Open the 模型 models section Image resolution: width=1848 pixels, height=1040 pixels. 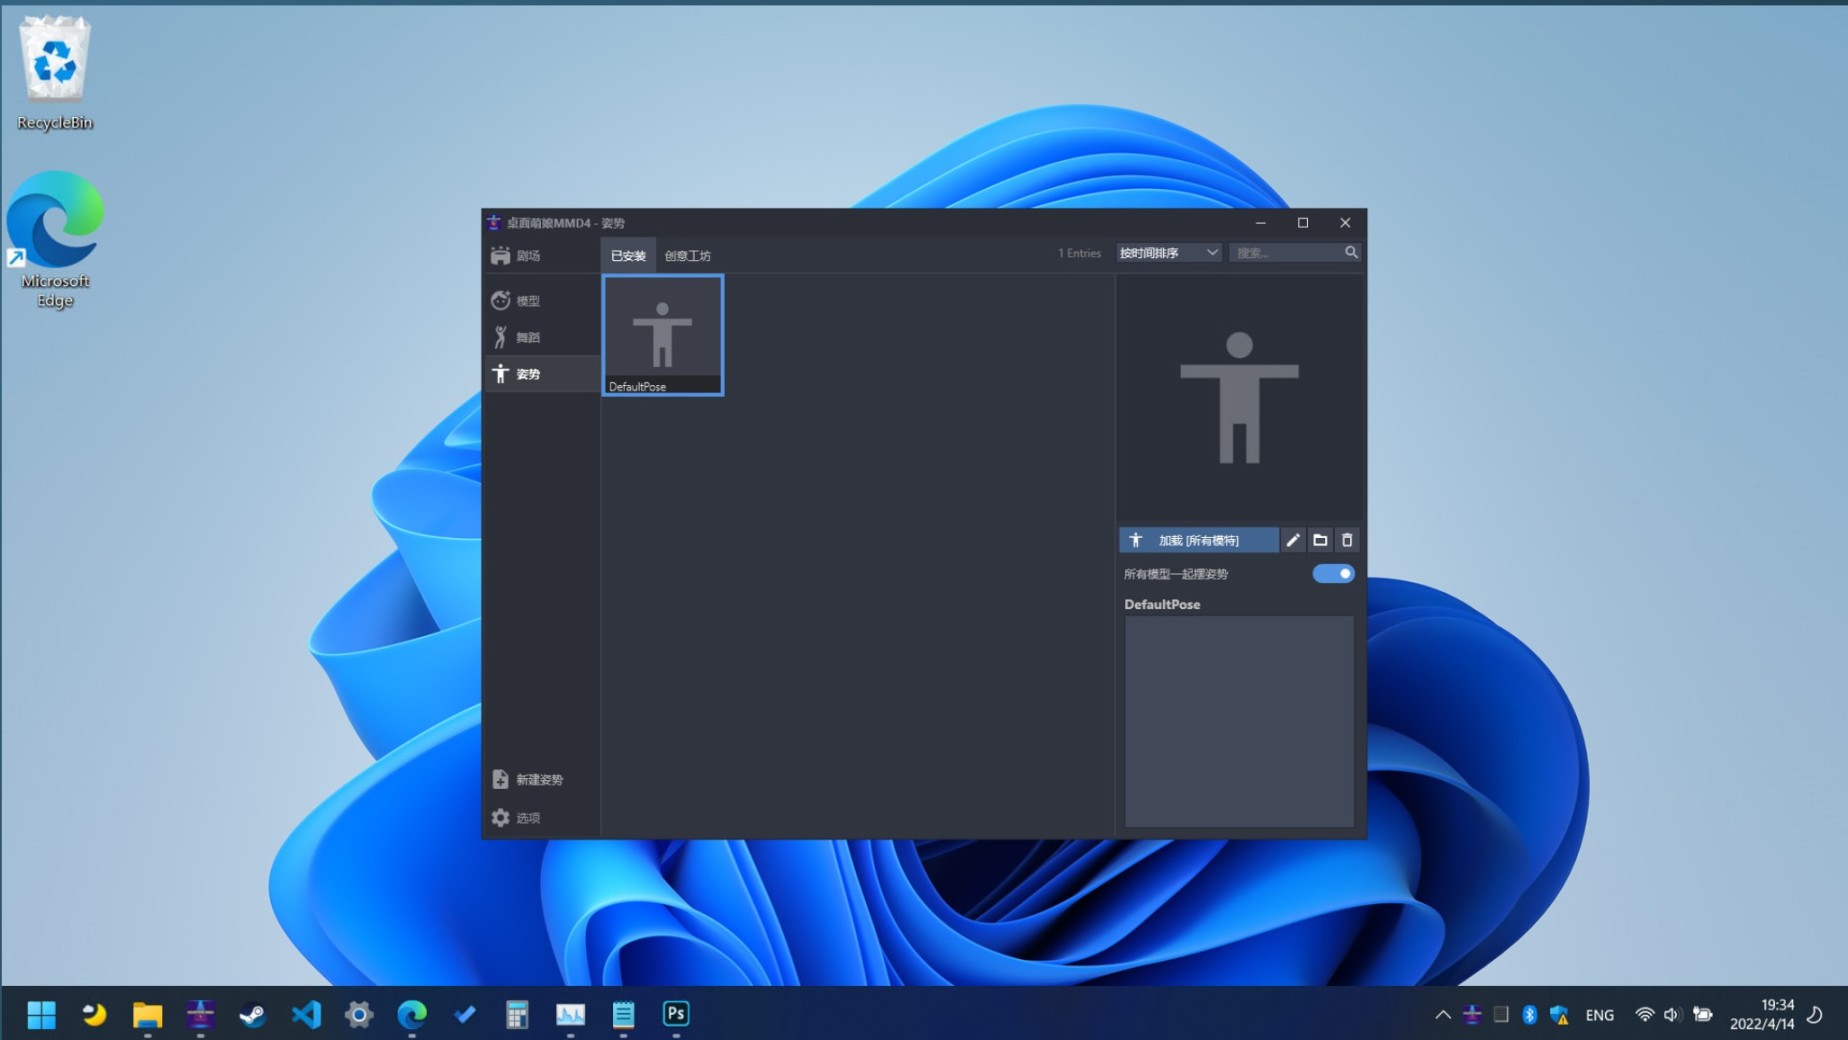click(x=541, y=301)
